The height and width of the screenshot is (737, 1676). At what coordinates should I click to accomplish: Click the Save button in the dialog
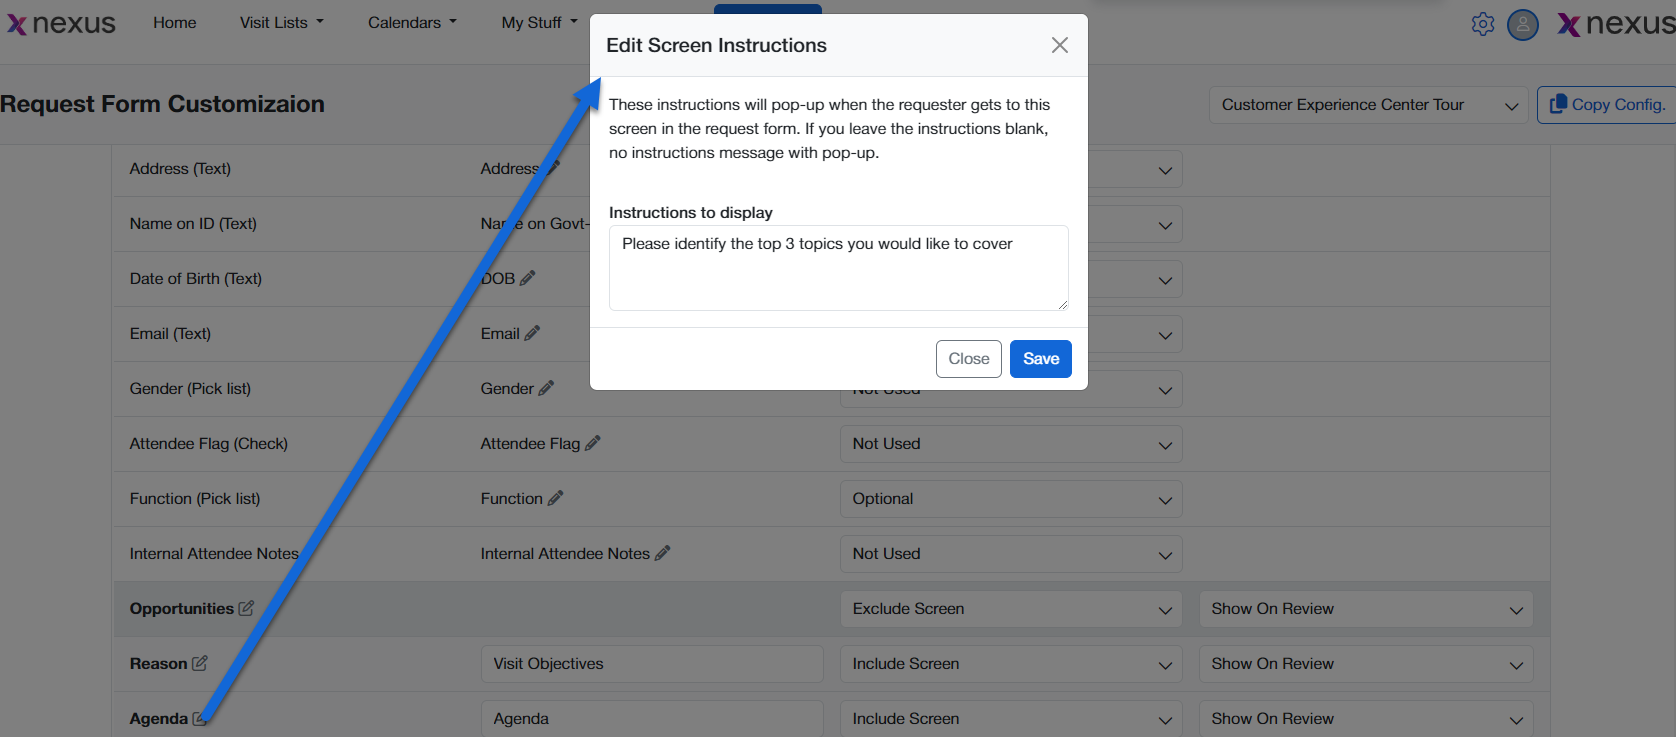click(1041, 359)
